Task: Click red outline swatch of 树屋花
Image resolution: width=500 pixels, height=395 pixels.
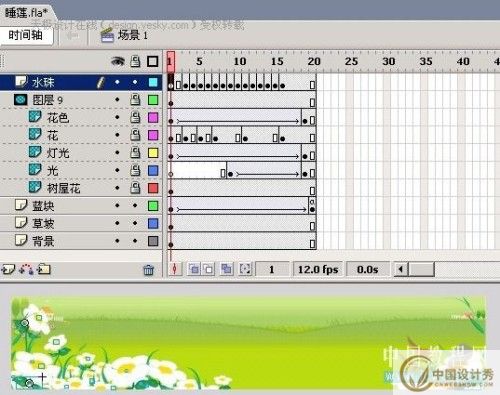Action: [153, 188]
